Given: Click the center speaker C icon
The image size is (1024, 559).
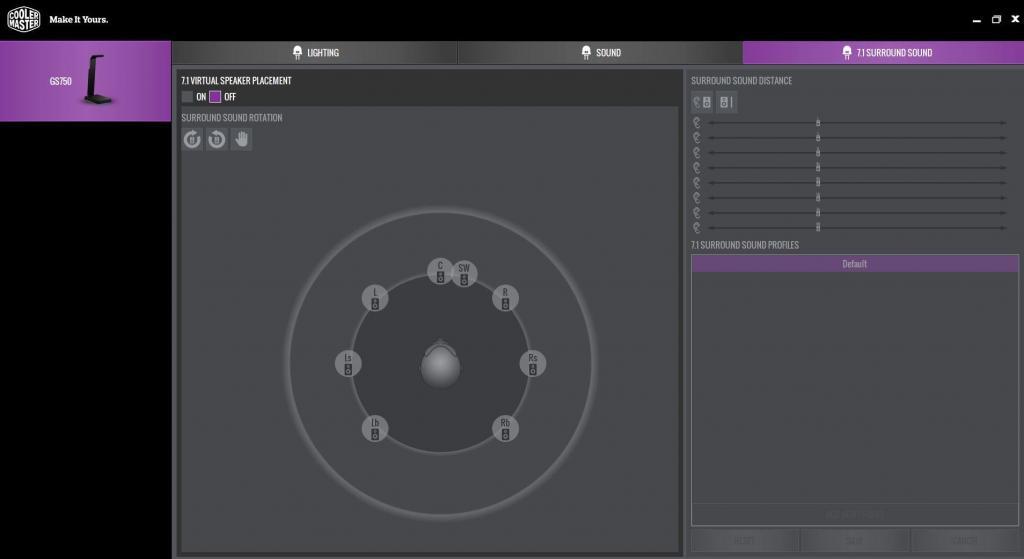Looking at the screenshot, I should coord(440,270).
